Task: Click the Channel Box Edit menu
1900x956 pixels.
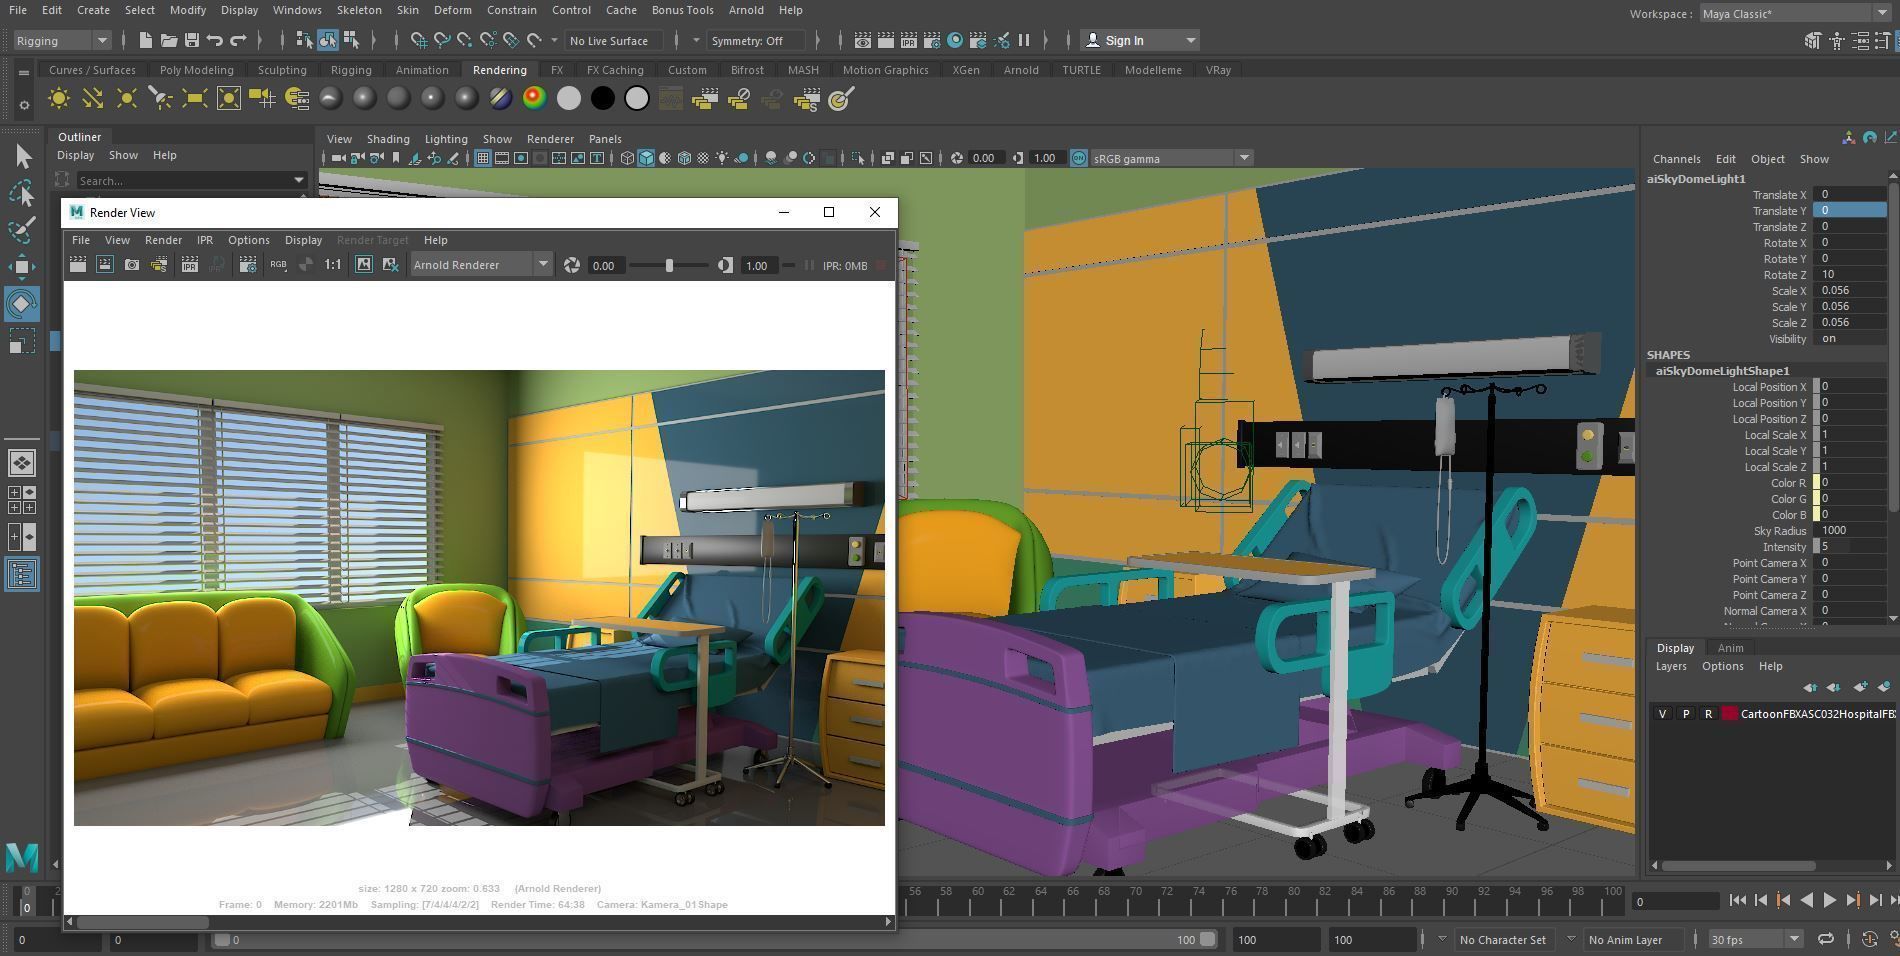Action: coord(1726,159)
